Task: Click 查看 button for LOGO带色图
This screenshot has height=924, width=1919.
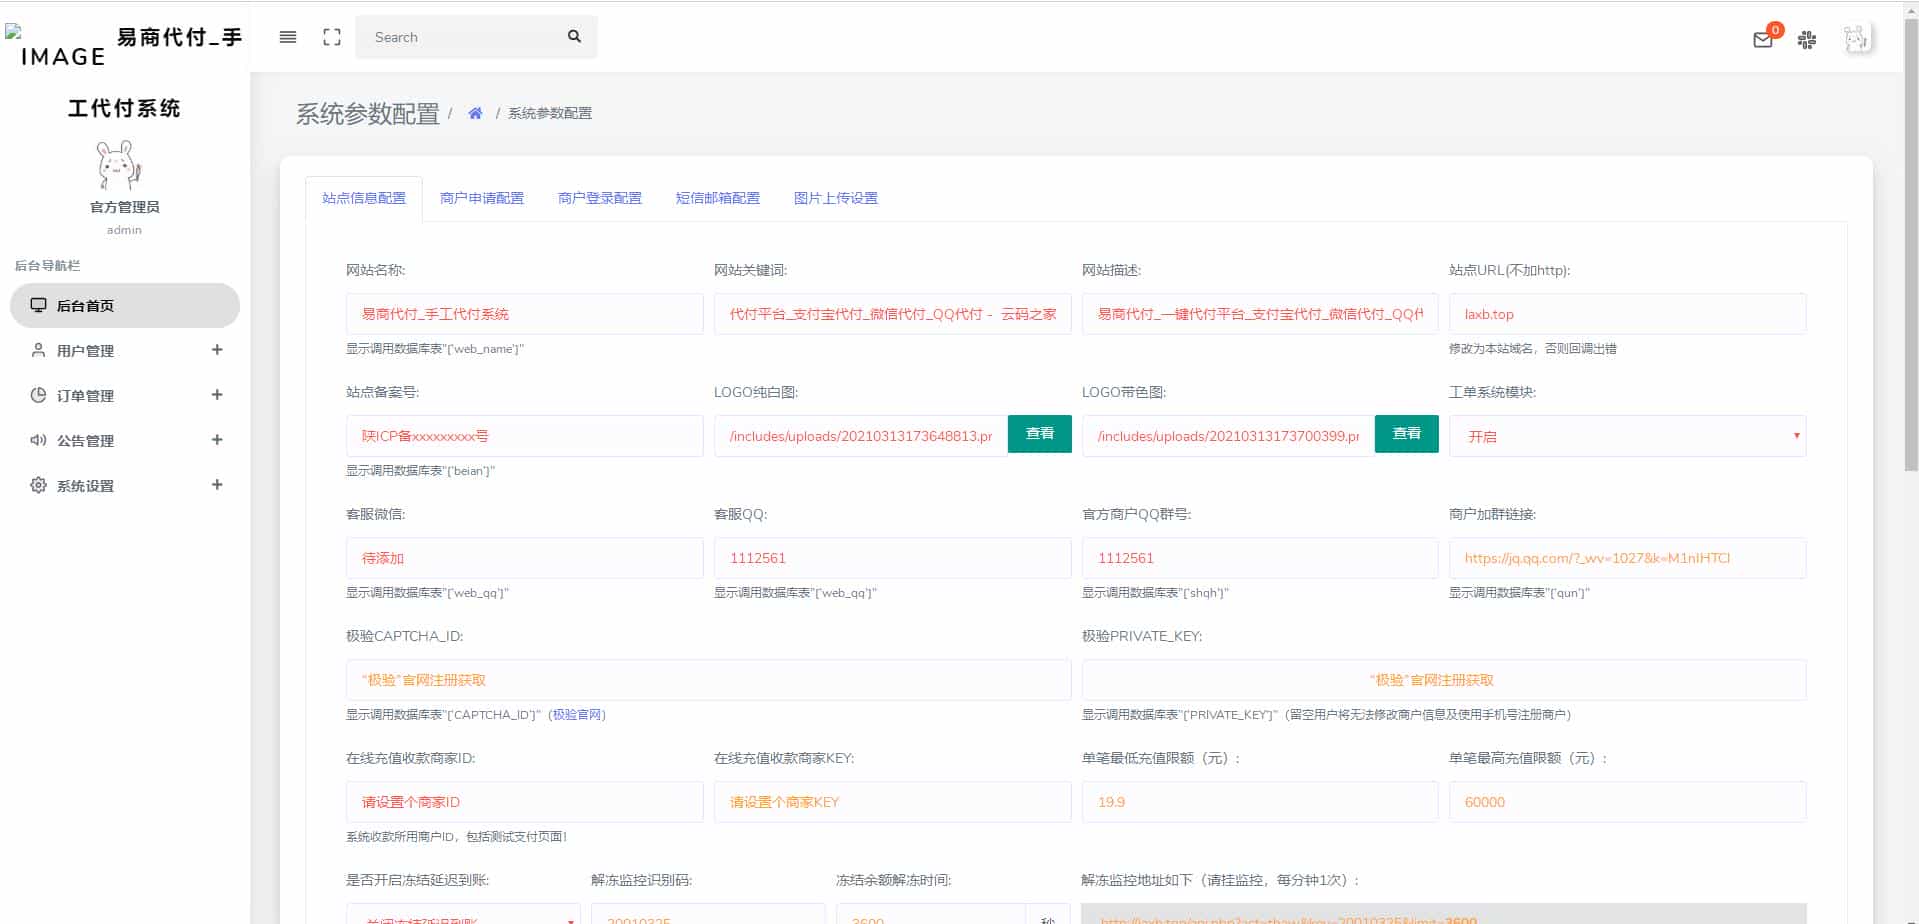Action: click(1406, 434)
